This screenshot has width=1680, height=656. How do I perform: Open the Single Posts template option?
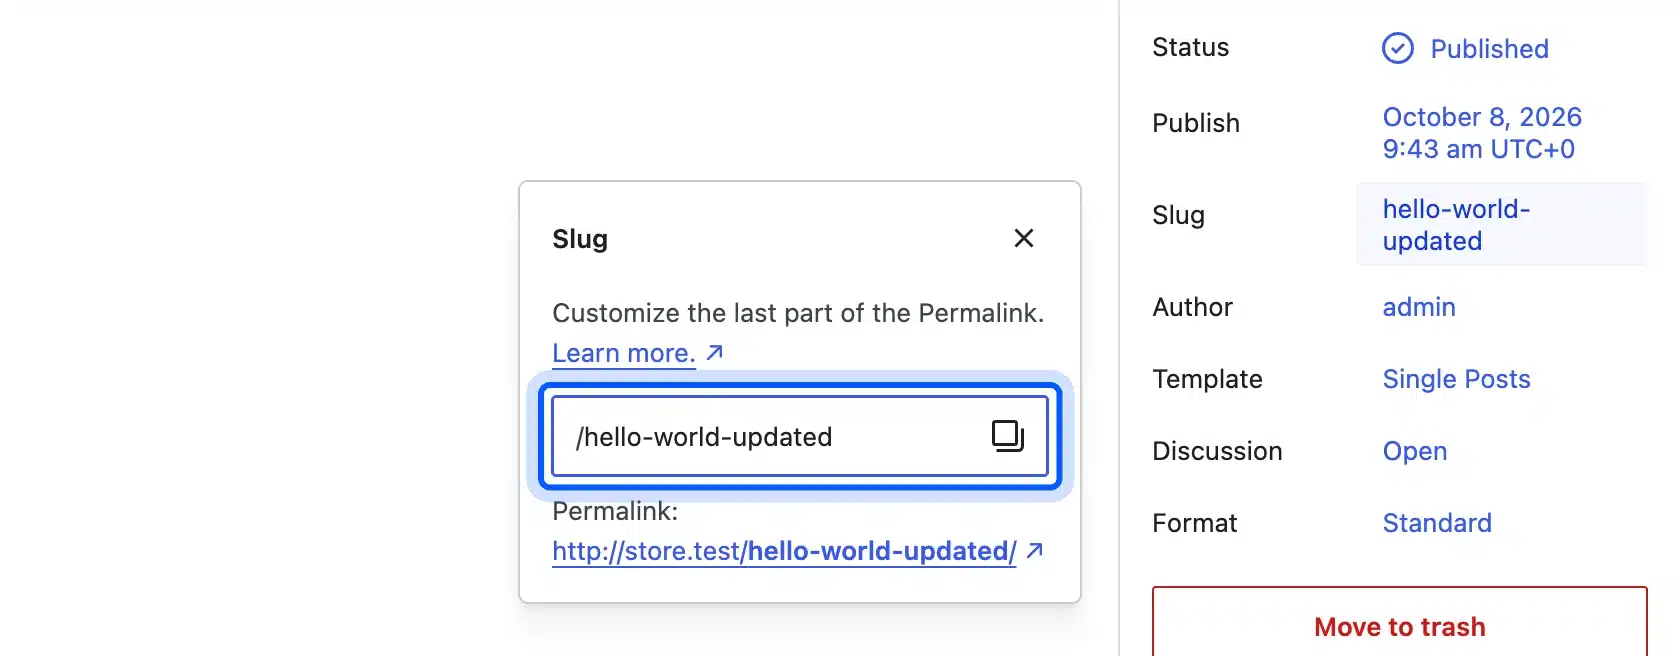coord(1456,379)
